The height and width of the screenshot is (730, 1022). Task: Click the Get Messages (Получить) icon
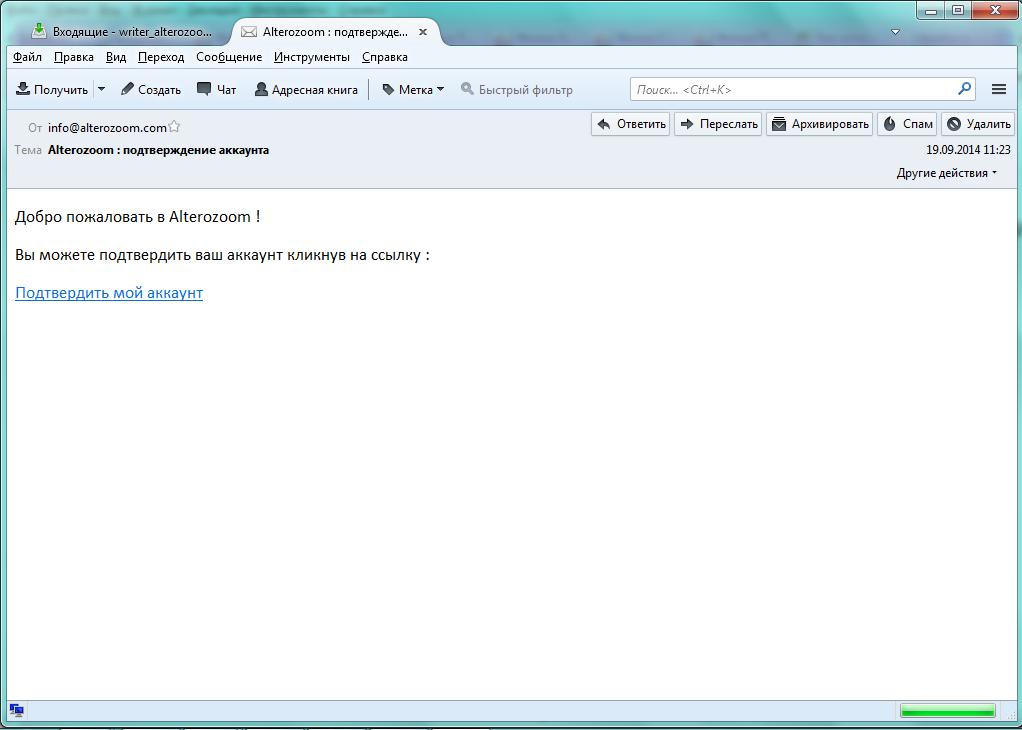[23, 89]
